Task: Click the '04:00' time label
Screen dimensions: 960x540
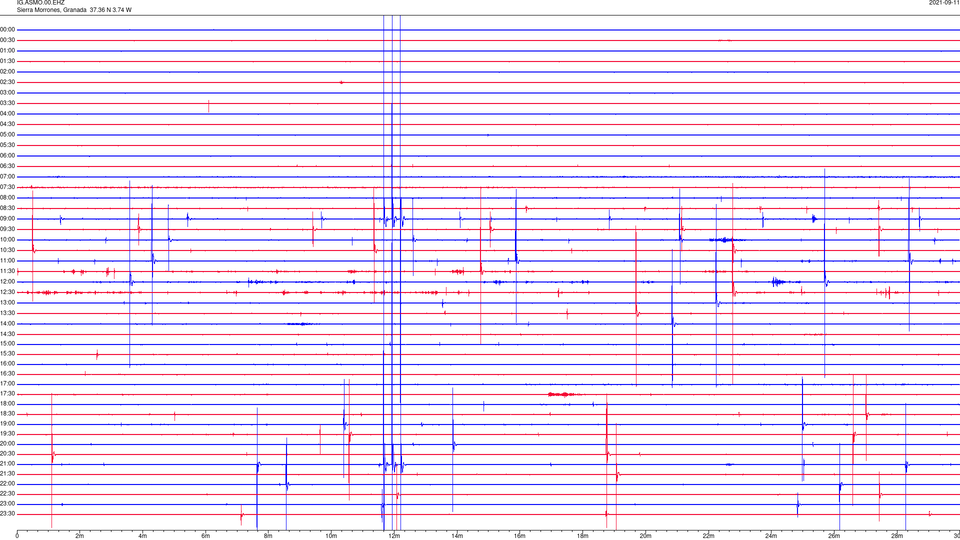Action: (8, 113)
